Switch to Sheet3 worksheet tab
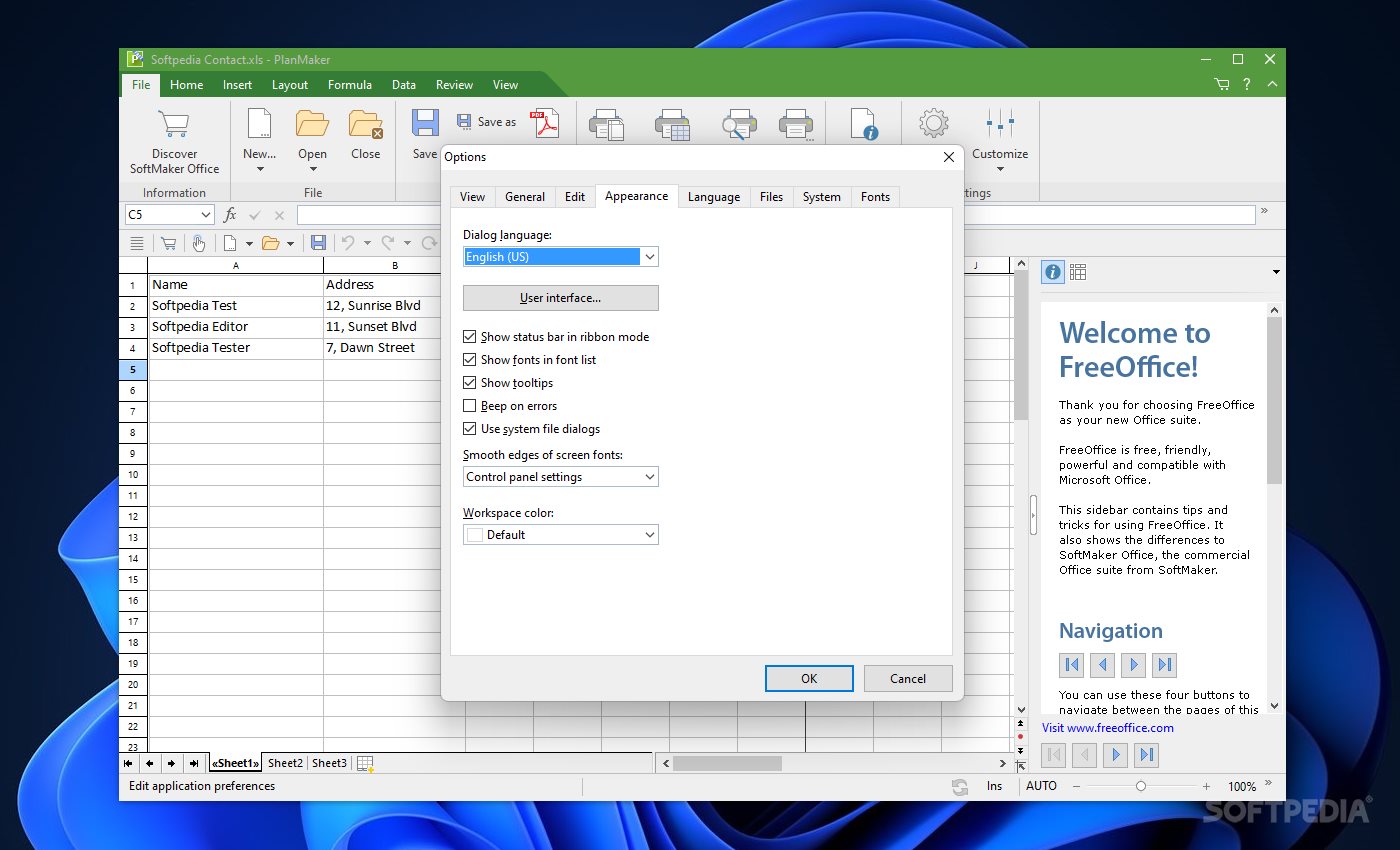1400x850 pixels. [329, 763]
